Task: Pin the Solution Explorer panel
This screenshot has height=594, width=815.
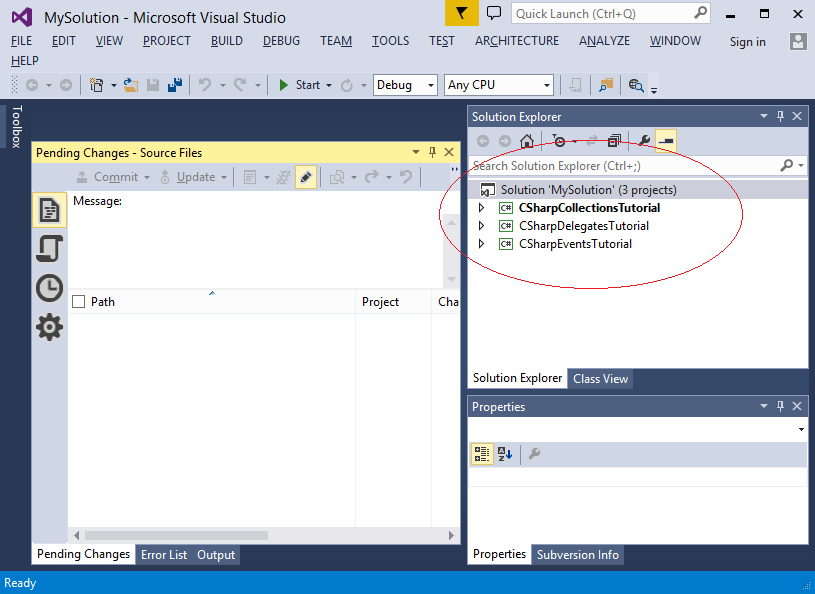Action: pyautogui.click(x=780, y=116)
